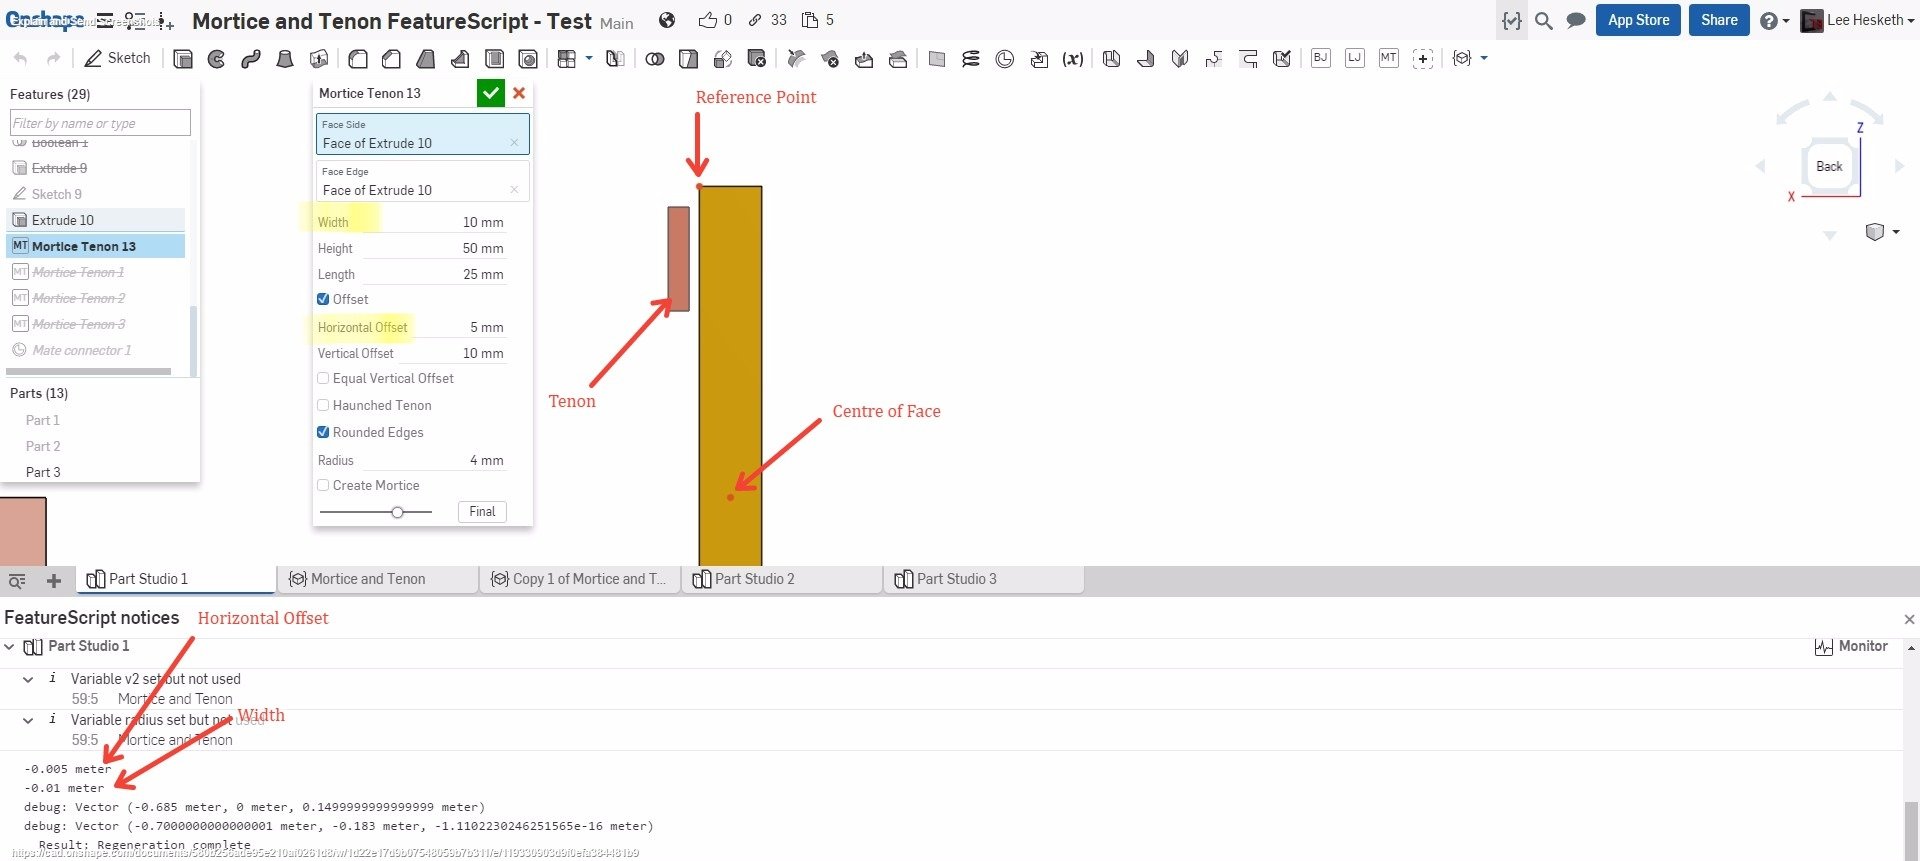Click the insert new tab plus icon
Screen dimensions: 1920x861
pos(54,581)
